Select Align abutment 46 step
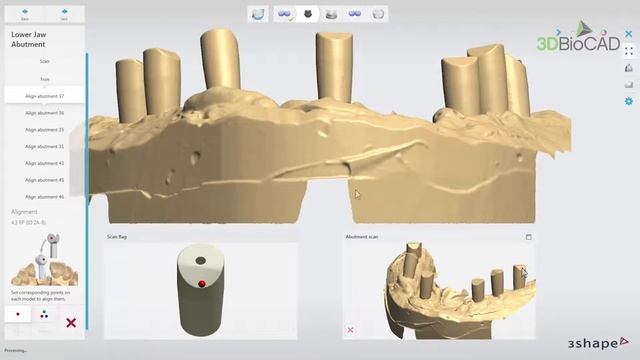640x360 pixels. [x=44, y=196]
